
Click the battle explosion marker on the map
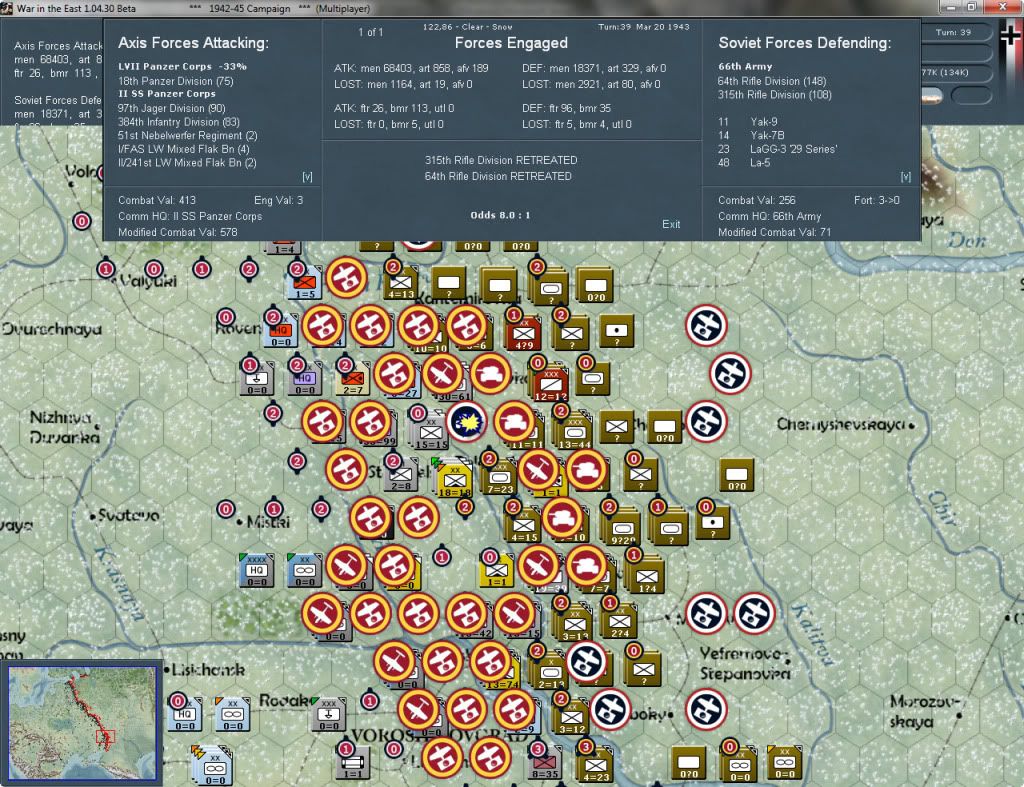click(x=467, y=421)
